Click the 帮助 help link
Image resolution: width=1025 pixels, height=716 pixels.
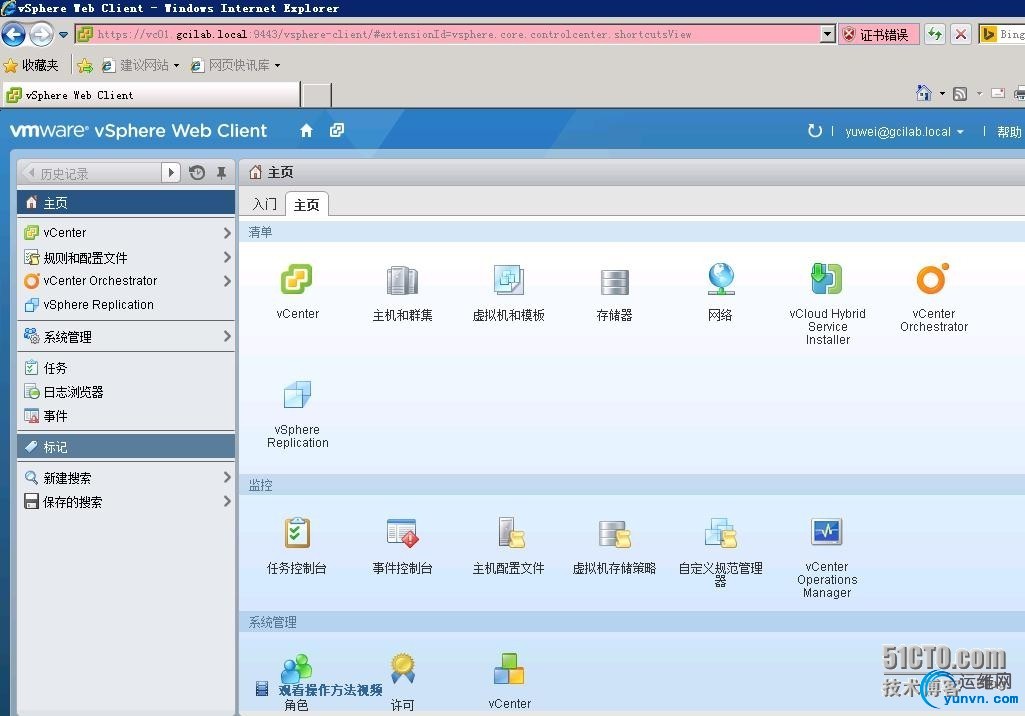coord(1009,131)
